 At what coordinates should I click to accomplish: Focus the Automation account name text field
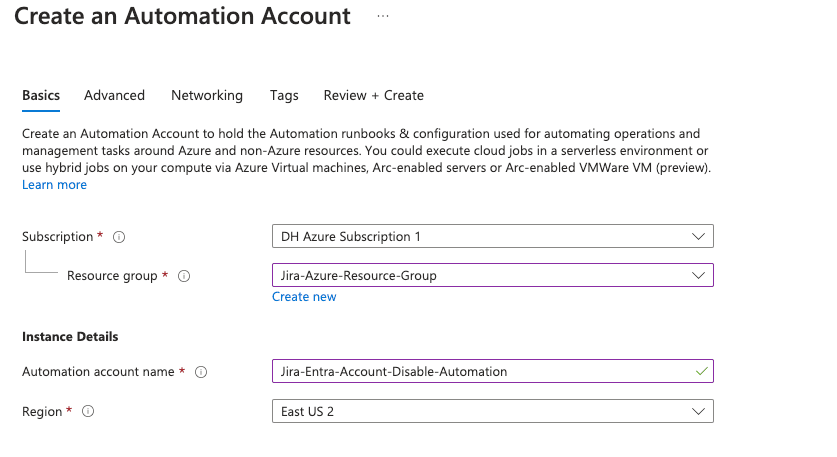pyautogui.click(x=480, y=371)
